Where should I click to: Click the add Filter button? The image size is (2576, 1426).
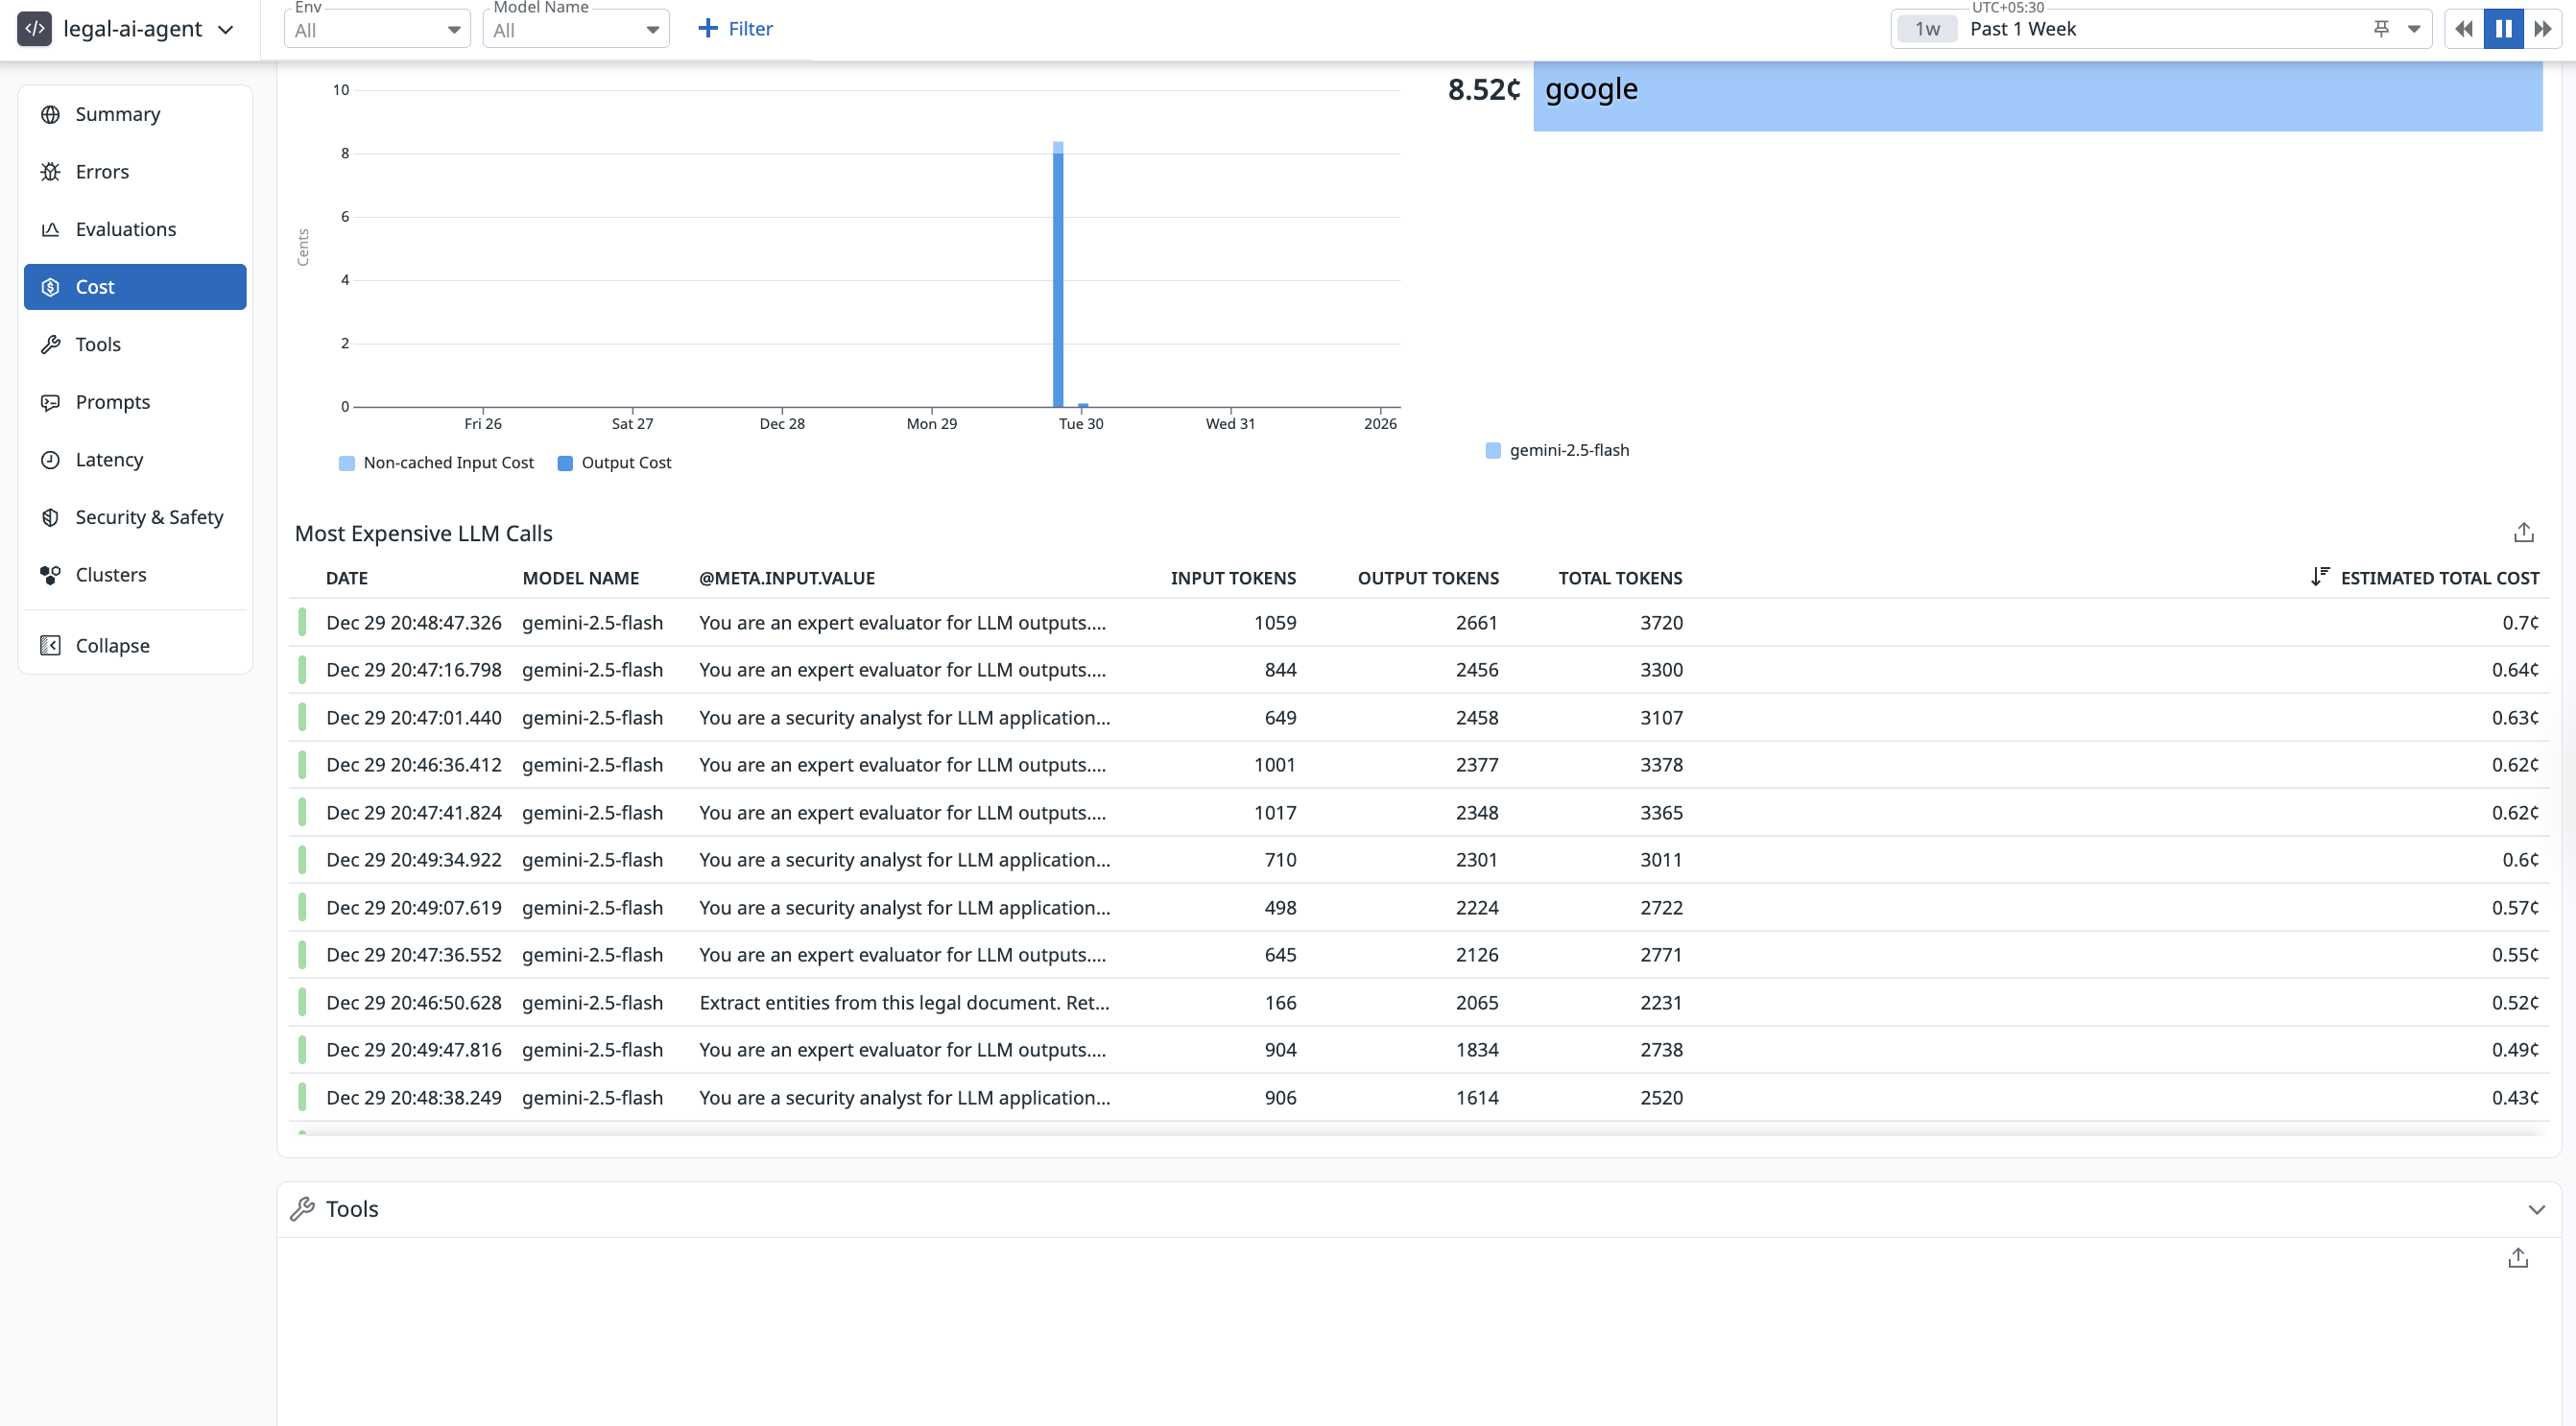[735, 29]
